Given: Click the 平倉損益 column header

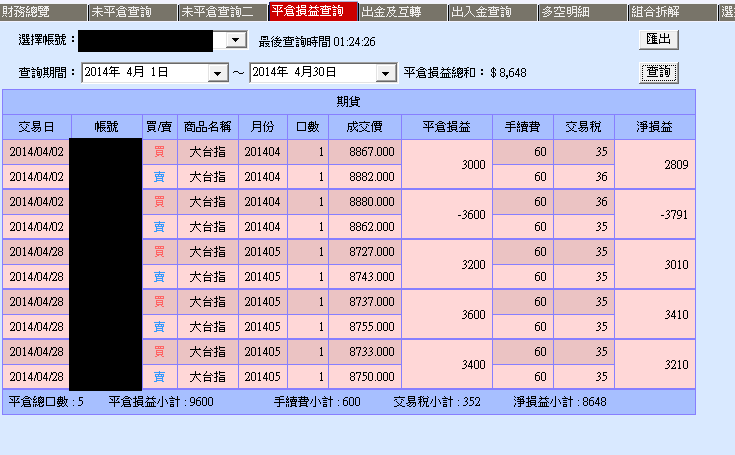Looking at the screenshot, I should pyautogui.click(x=447, y=127).
